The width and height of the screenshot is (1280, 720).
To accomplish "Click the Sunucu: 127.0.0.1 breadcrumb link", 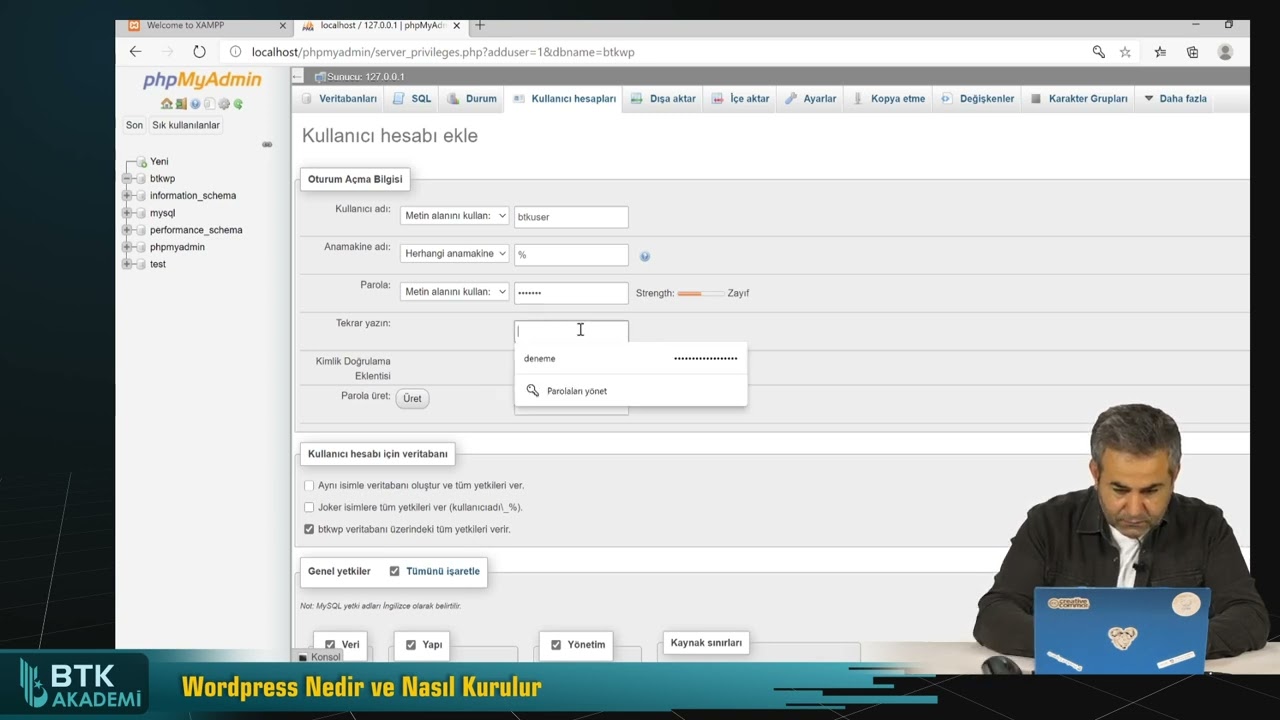I will [365, 76].
